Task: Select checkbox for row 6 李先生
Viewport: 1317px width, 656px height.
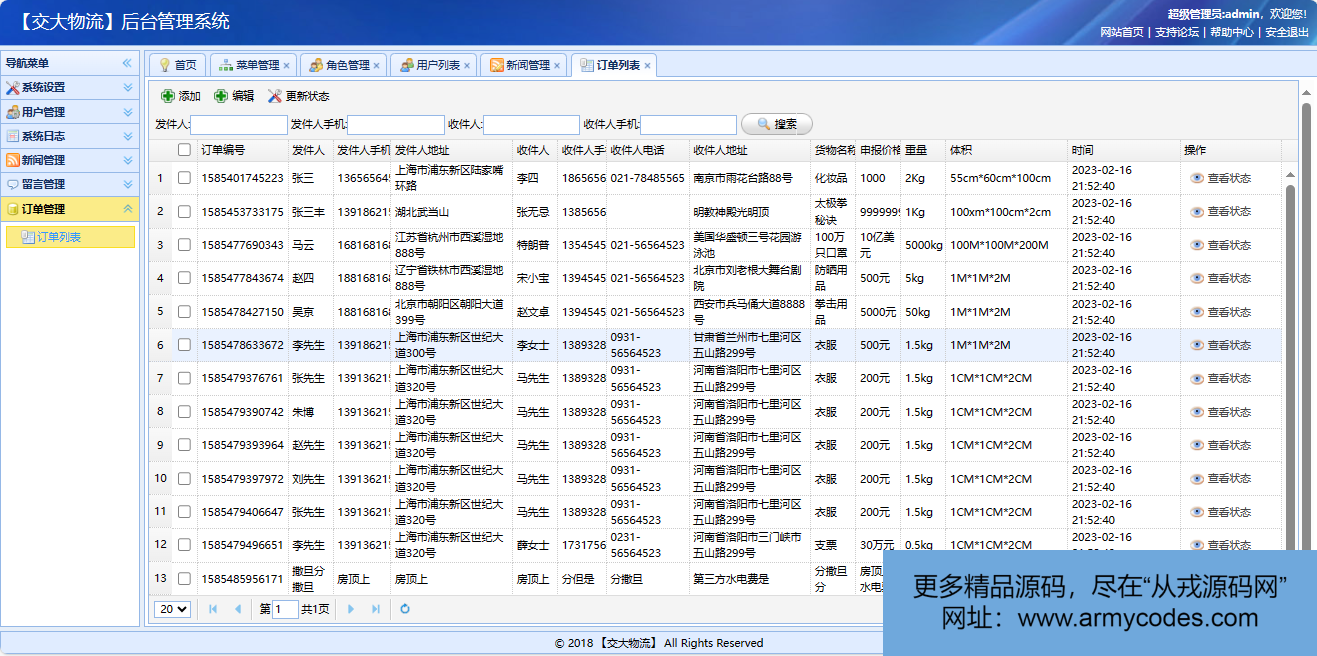Action: (x=184, y=345)
